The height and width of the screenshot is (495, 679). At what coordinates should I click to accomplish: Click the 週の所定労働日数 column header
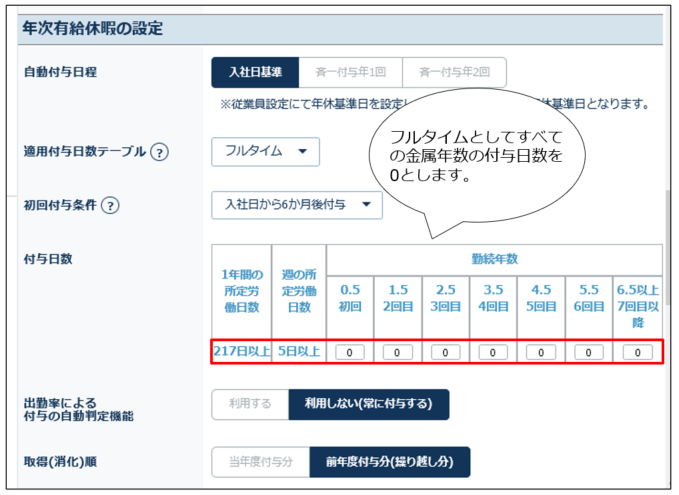pyautogui.click(x=299, y=291)
